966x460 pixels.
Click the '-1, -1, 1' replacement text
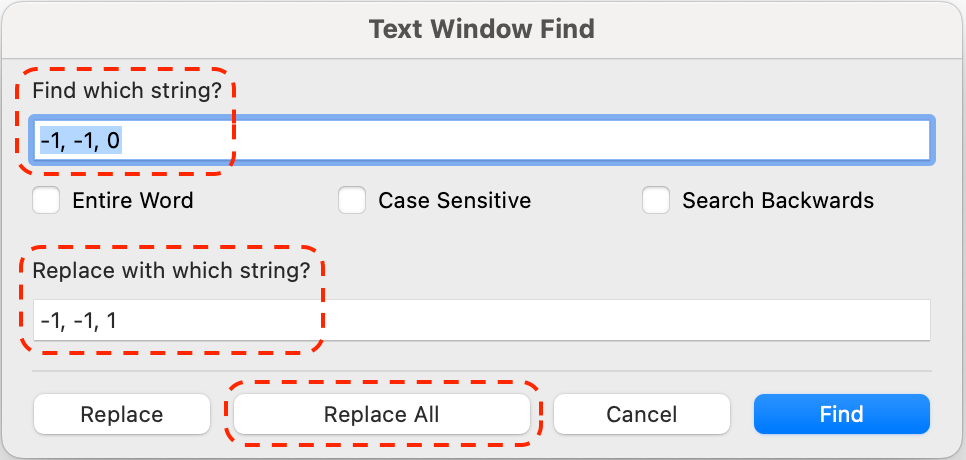tap(80, 320)
